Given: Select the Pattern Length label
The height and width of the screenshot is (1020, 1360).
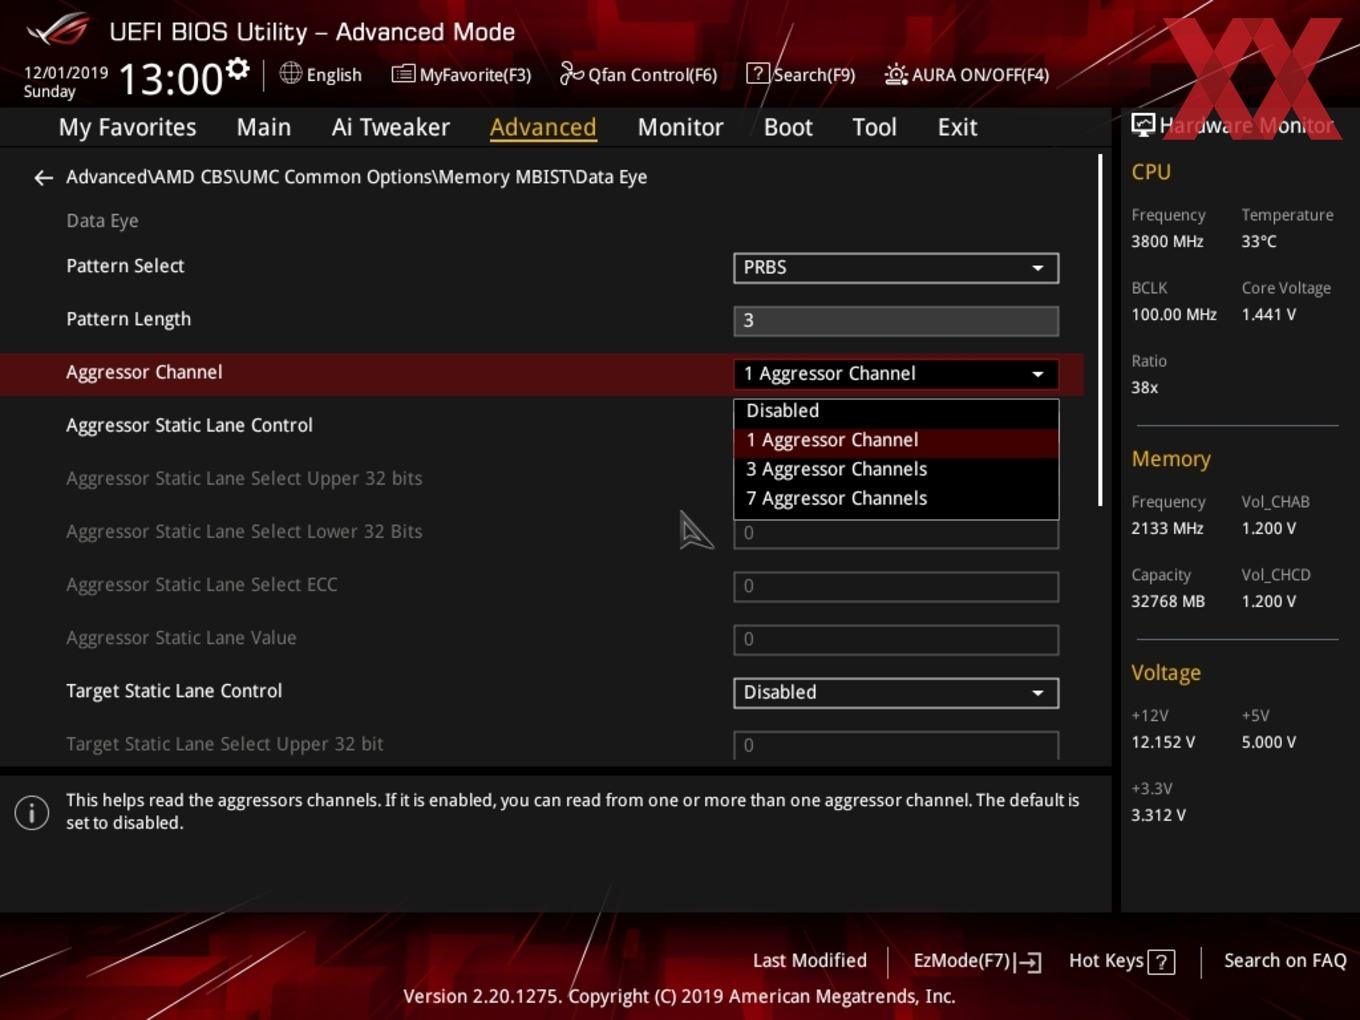Looking at the screenshot, I should [x=128, y=319].
